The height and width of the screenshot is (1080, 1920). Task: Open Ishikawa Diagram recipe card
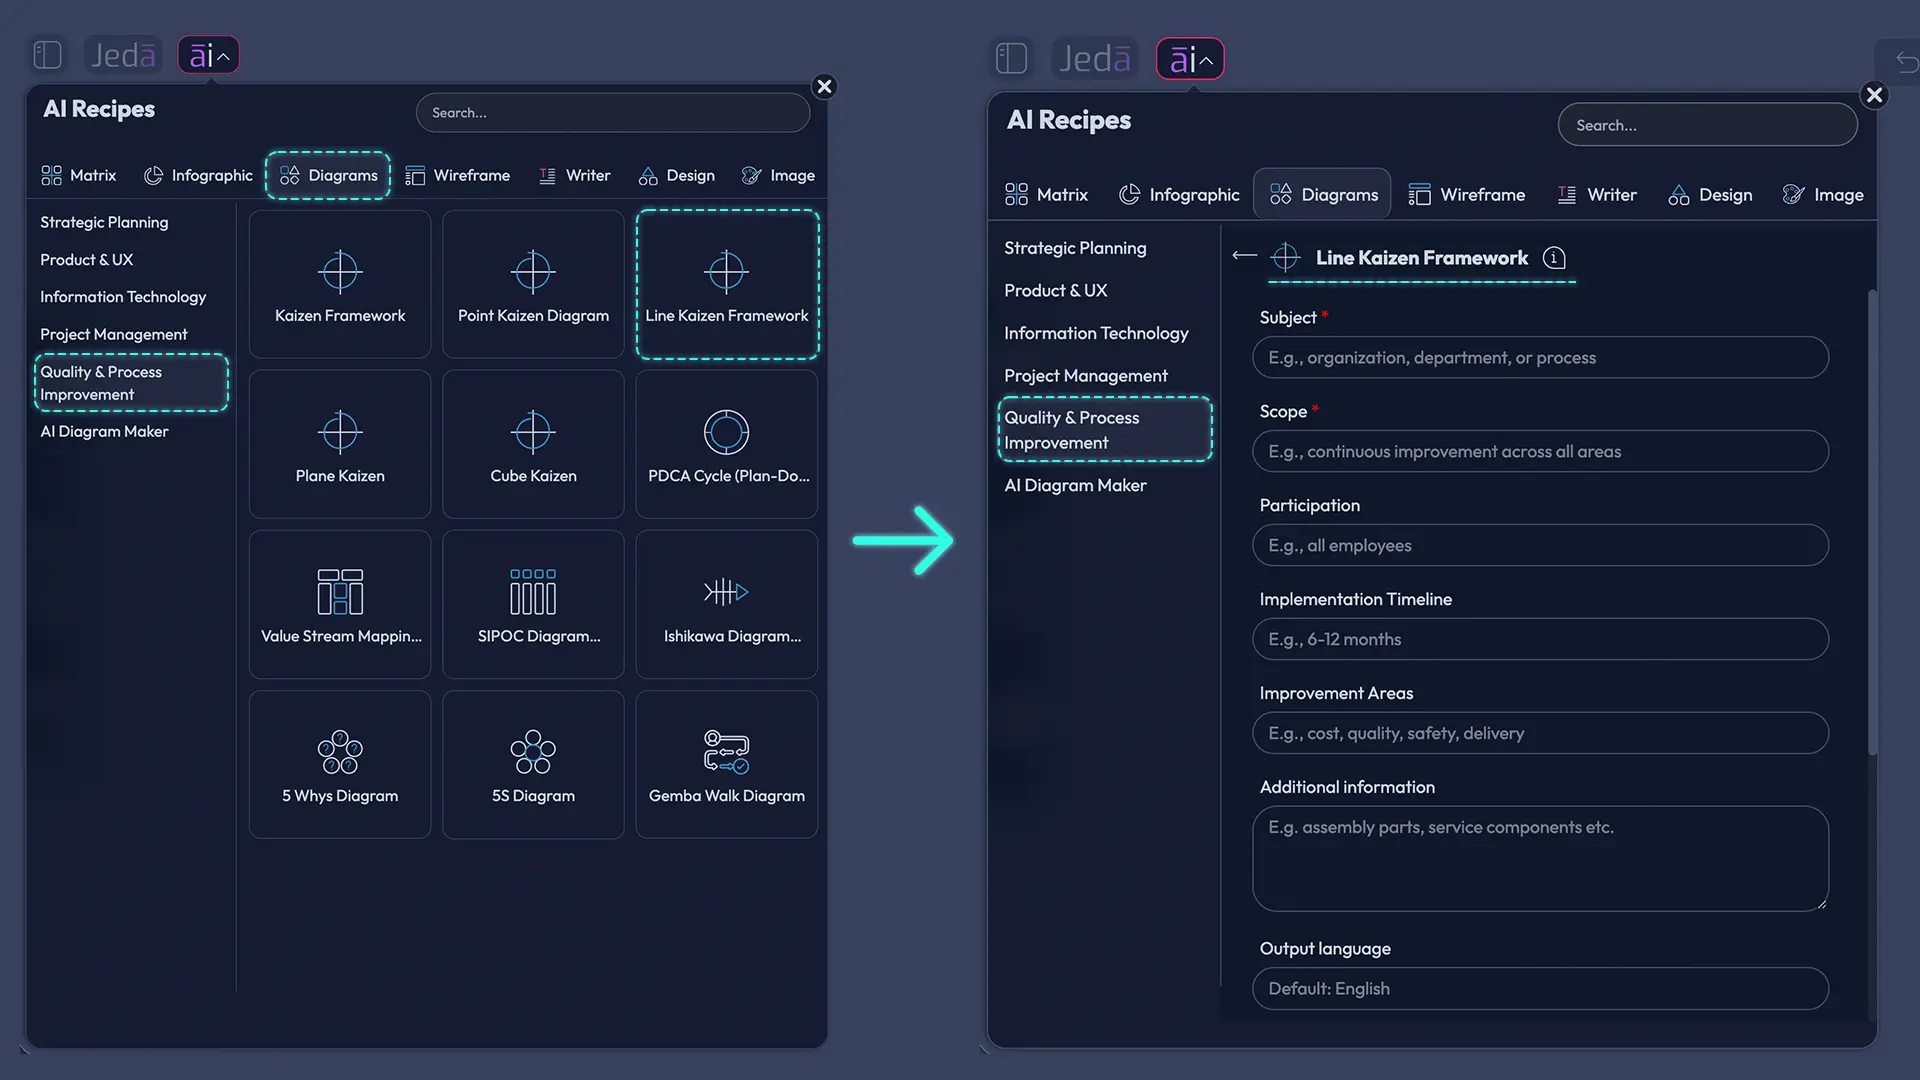pos(727,604)
